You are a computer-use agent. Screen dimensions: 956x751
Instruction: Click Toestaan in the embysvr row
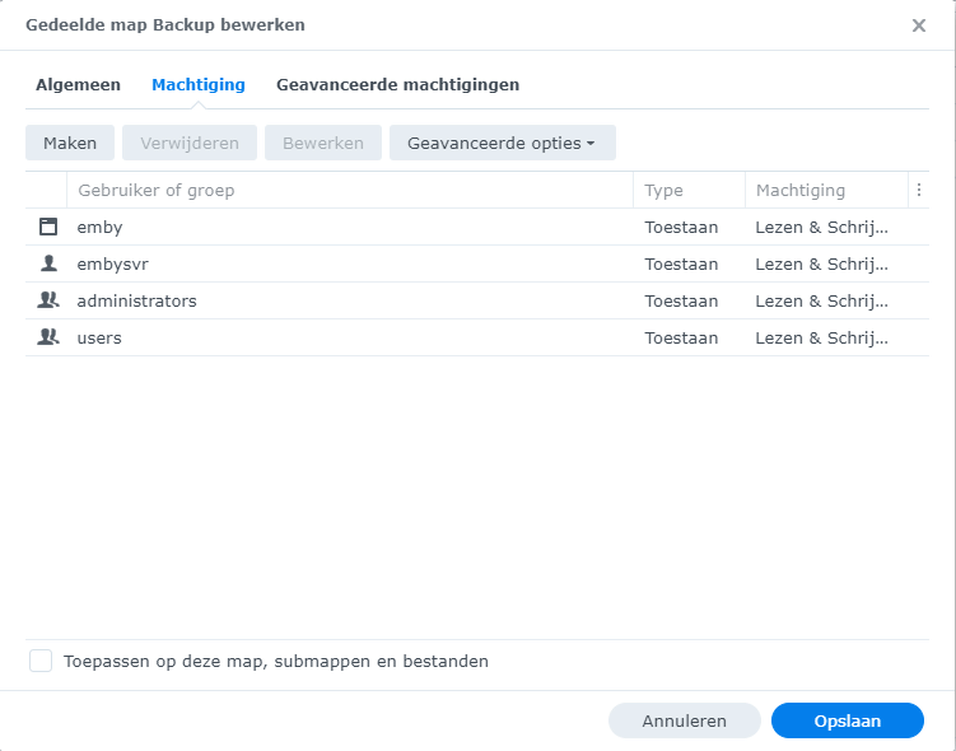[681, 263]
